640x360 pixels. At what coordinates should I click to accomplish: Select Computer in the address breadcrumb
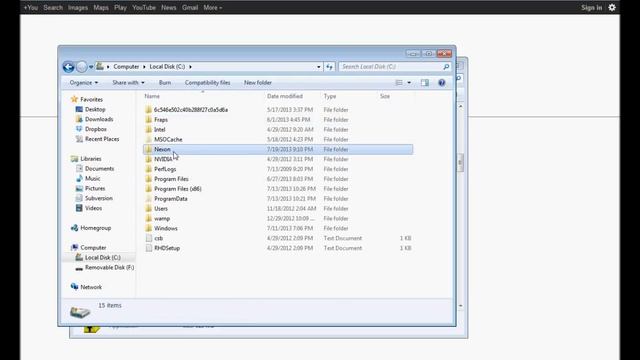[126, 67]
